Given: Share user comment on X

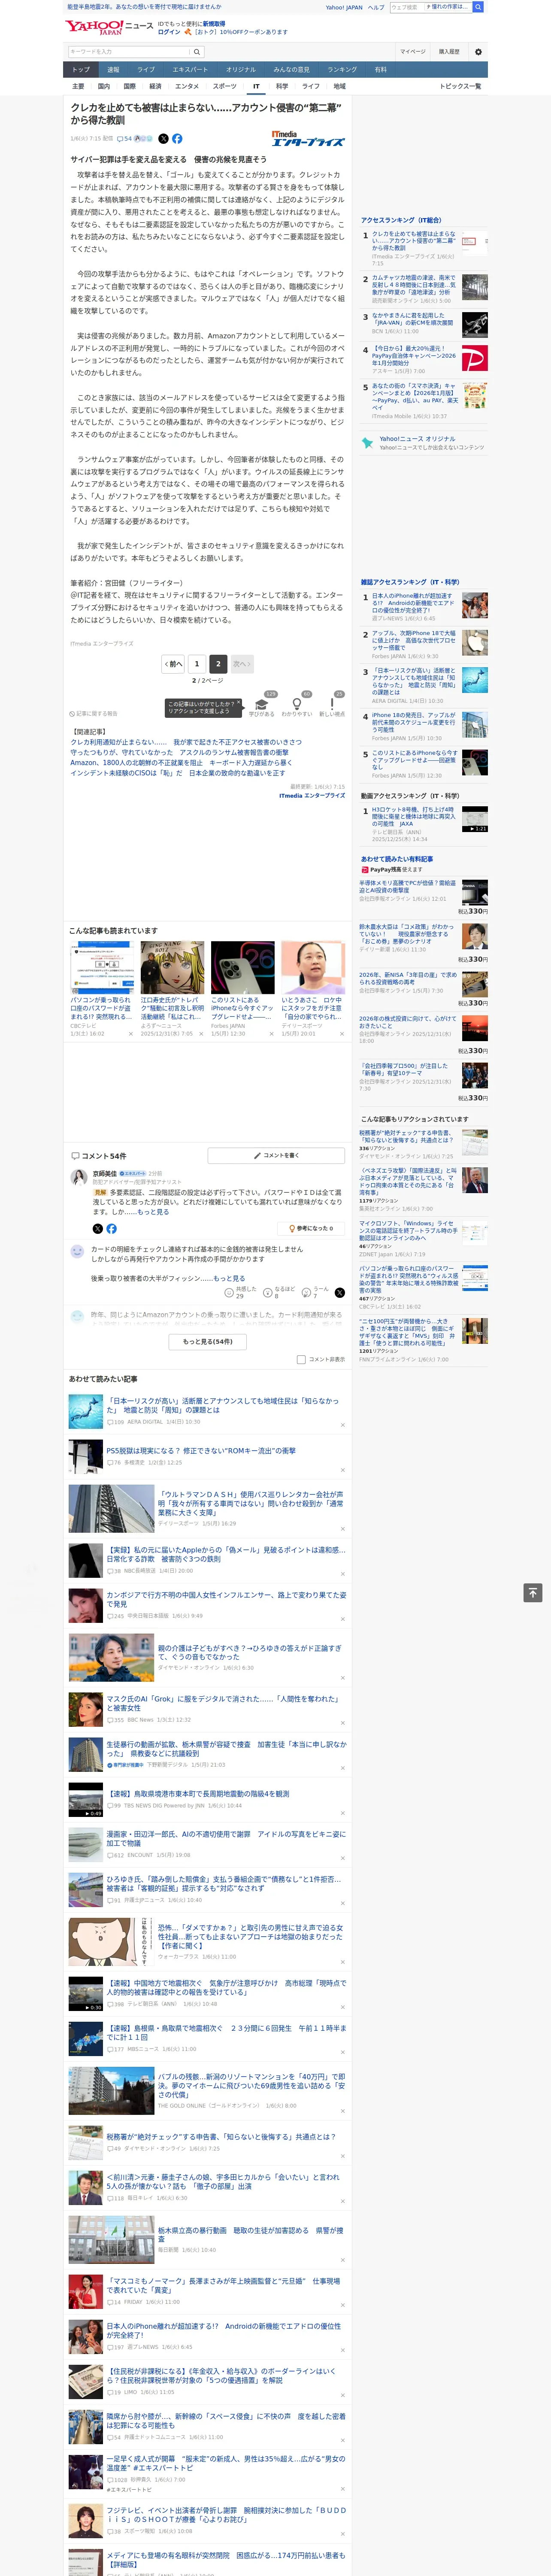Looking at the screenshot, I should (340, 1293).
